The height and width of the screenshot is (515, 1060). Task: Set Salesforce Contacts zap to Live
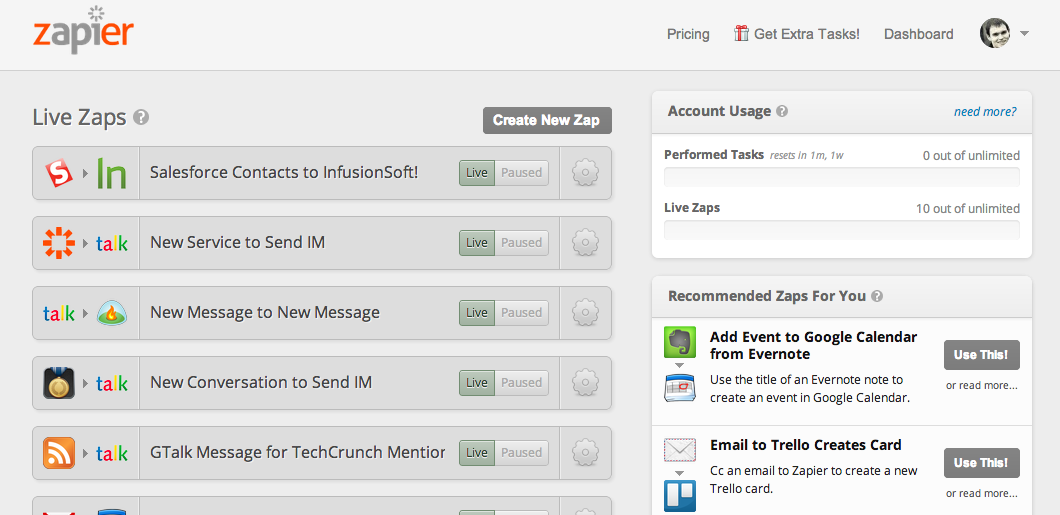click(x=477, y=173)
